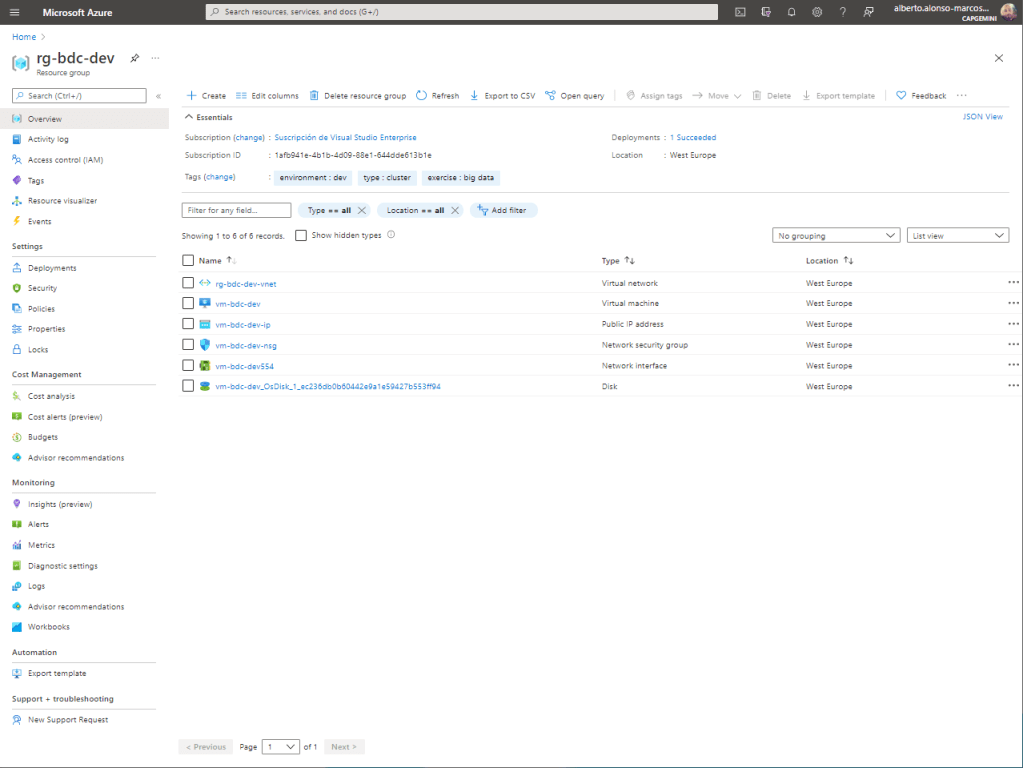Collapse the left sidebar menu
This screenshot has width=1023, height=768.
158,96
